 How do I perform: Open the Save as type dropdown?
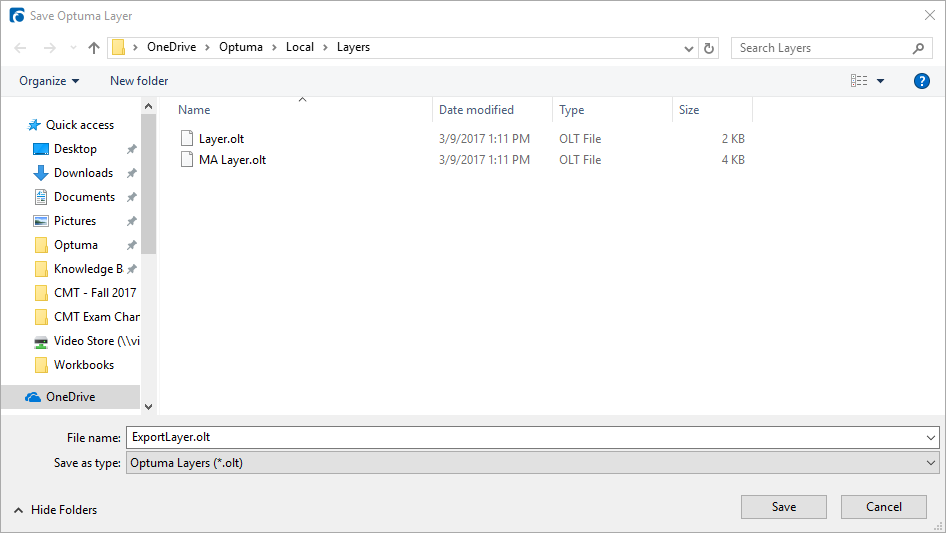click(x=532, y=463)
